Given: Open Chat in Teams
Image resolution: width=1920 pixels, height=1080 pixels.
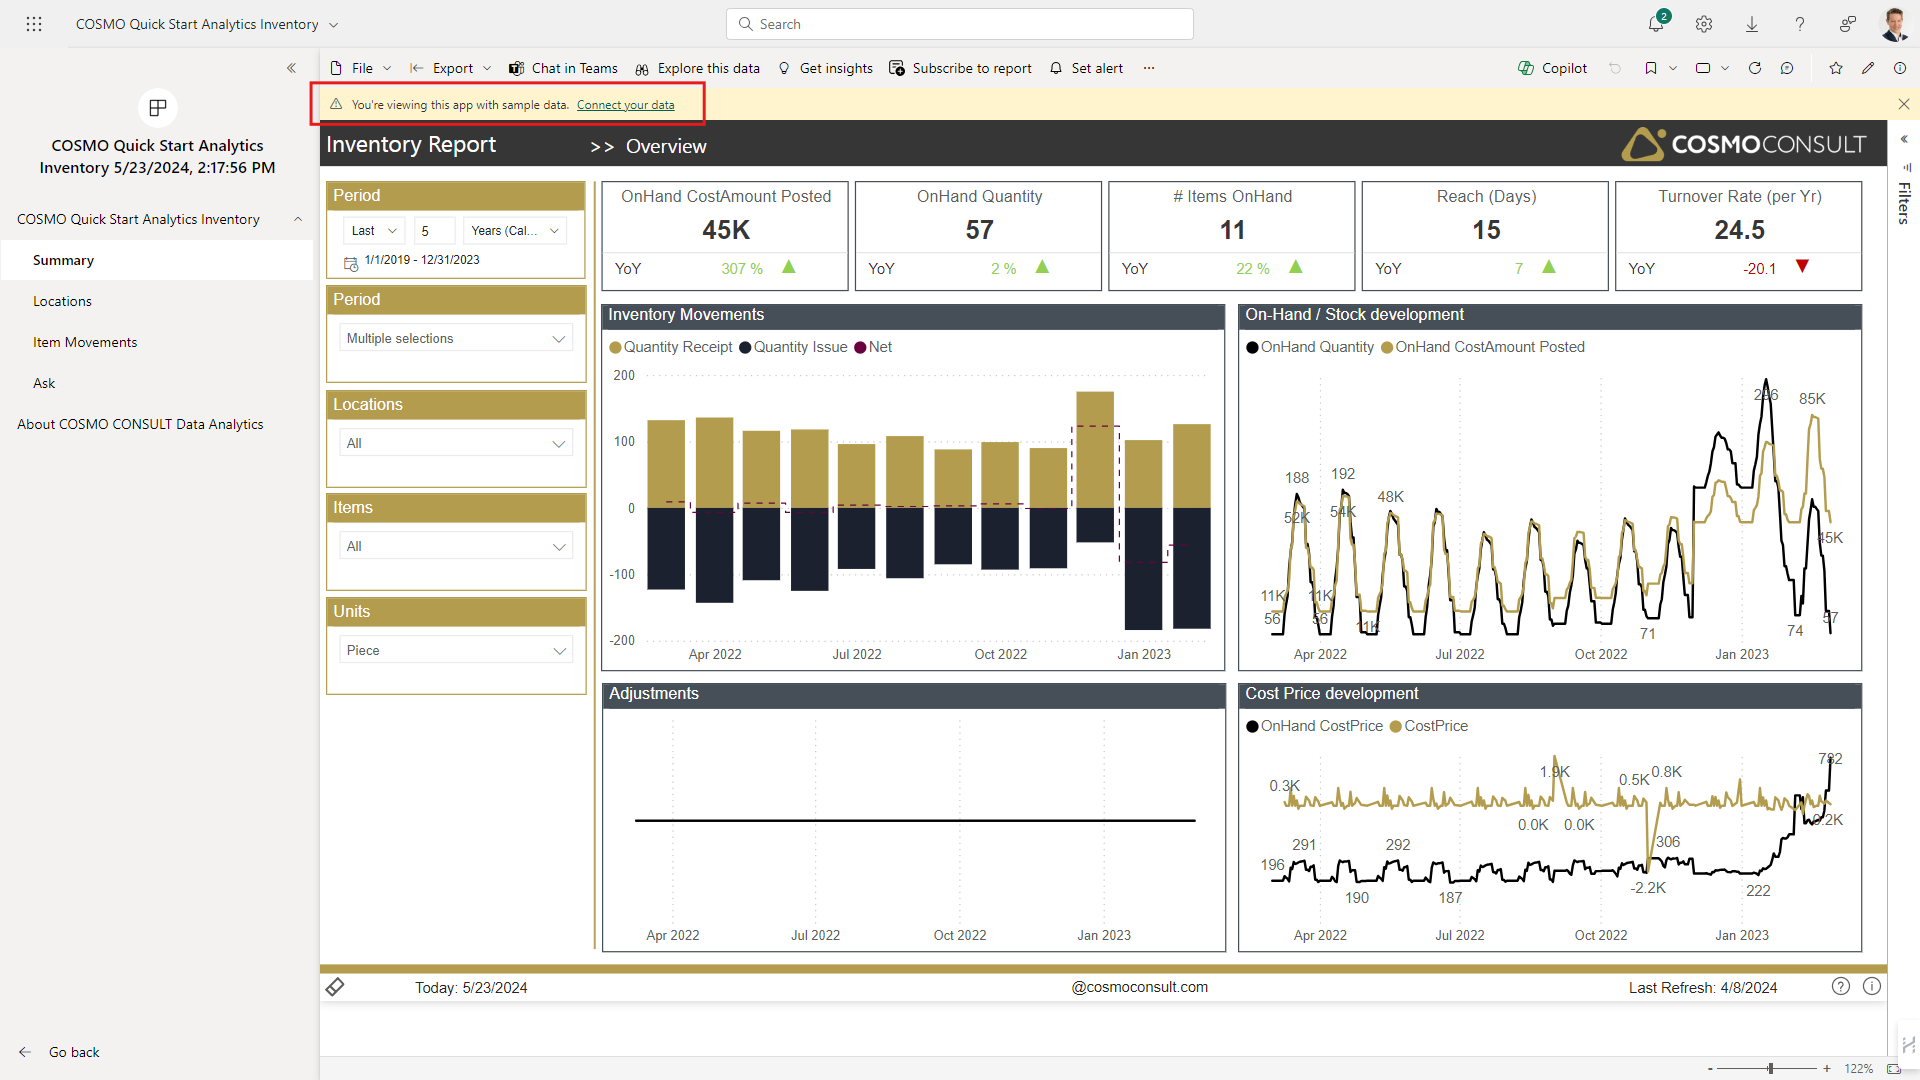Looking at the screenshot, I should pos(563,68).
